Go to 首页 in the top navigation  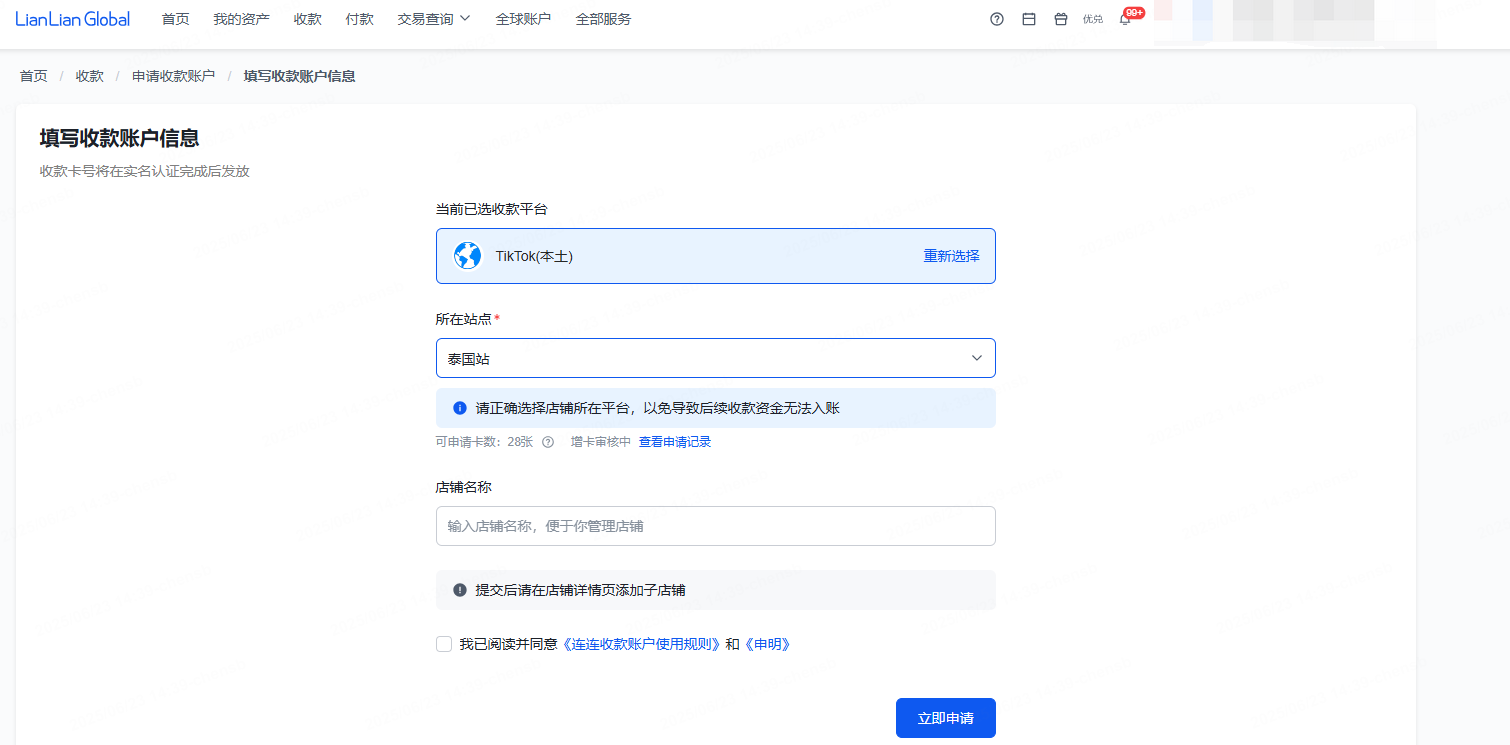[x=176, y=19]
